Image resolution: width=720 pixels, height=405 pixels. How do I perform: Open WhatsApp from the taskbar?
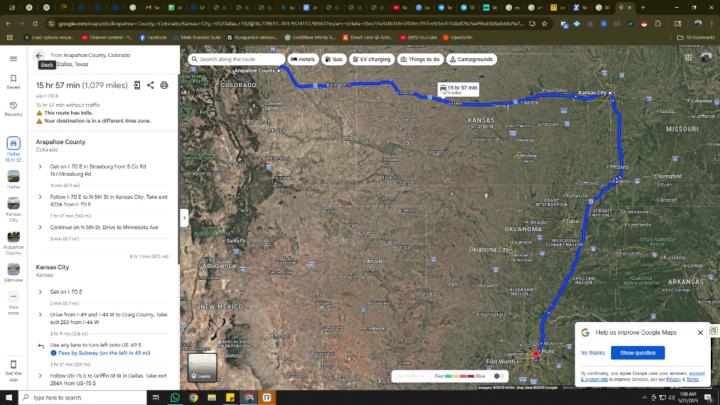[x=175, y=397]
